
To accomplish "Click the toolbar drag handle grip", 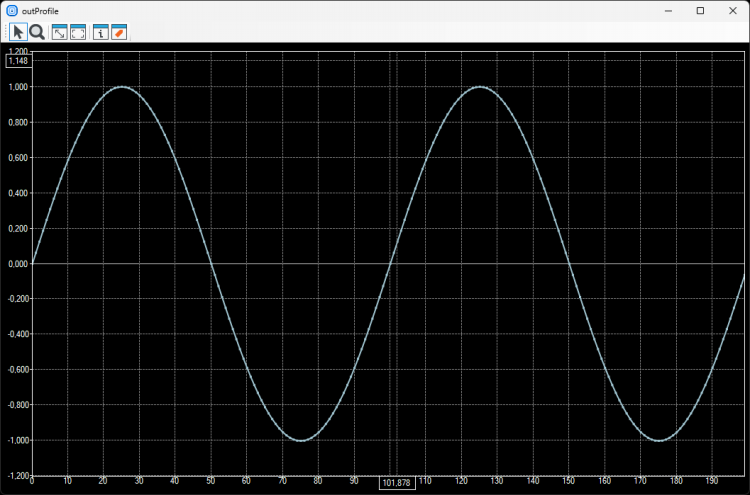I will [6, 33].
